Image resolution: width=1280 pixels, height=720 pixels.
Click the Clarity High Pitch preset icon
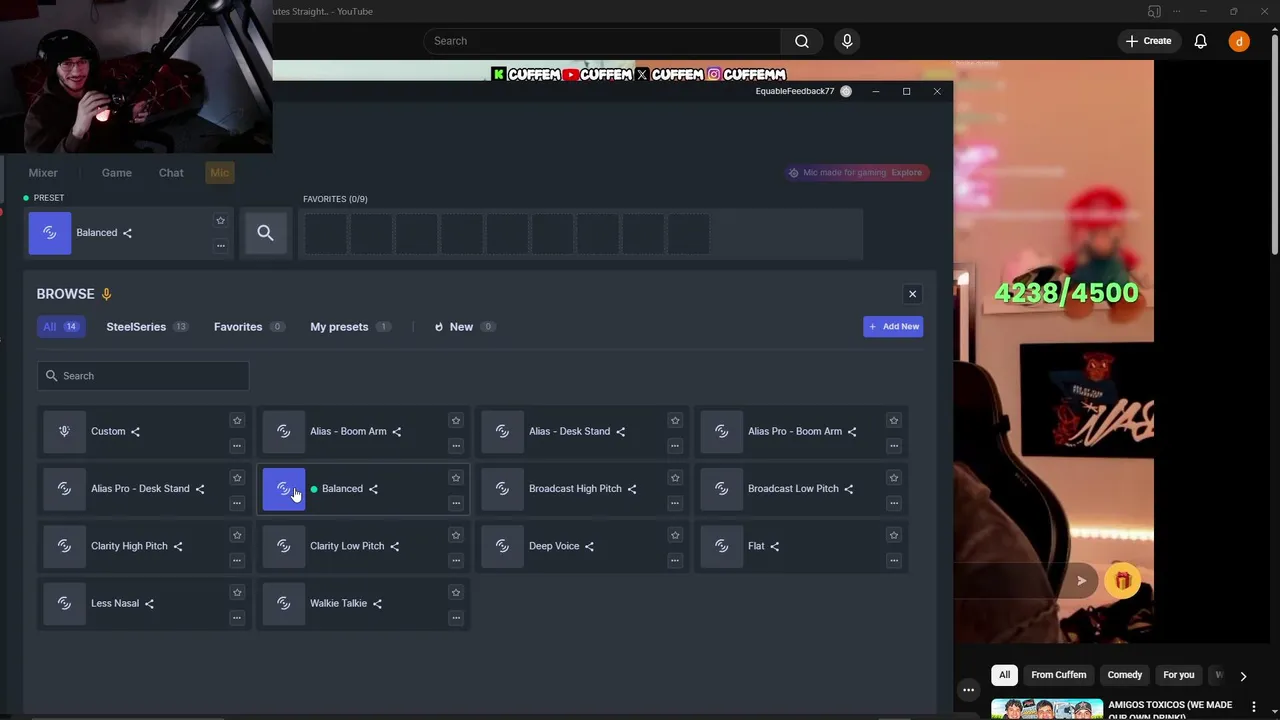point(64,546)
